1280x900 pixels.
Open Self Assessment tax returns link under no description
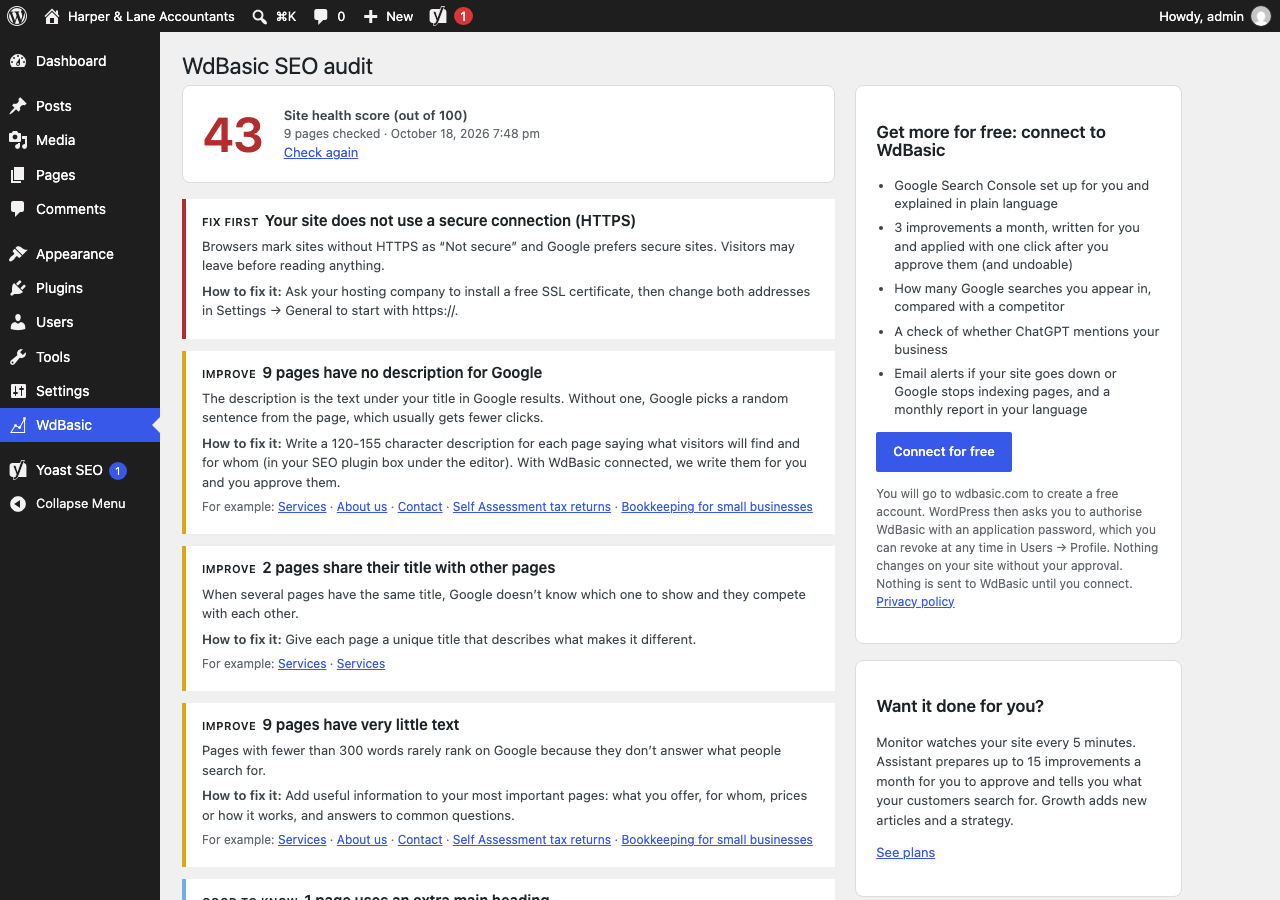532,507
